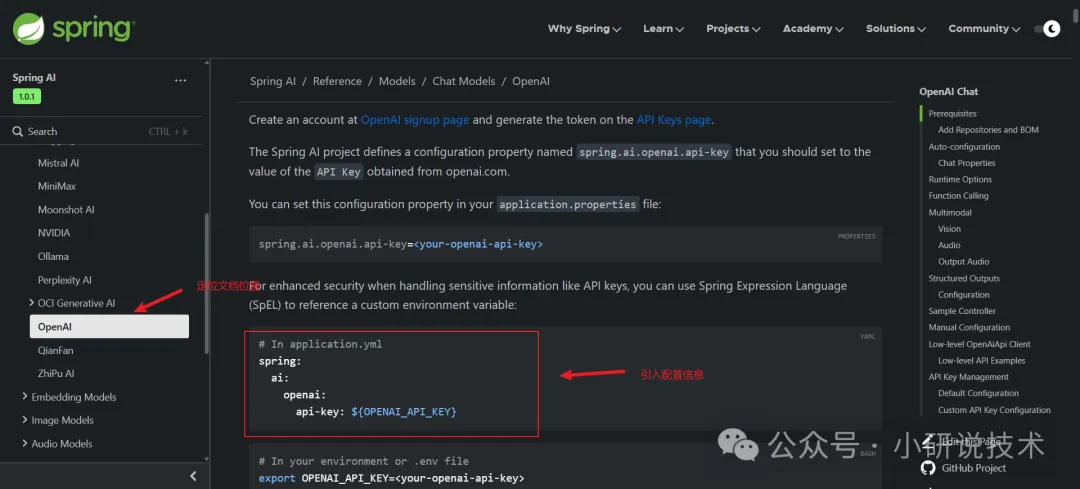Open the Projects menu

pyautogui.click(x=733, y=28)
